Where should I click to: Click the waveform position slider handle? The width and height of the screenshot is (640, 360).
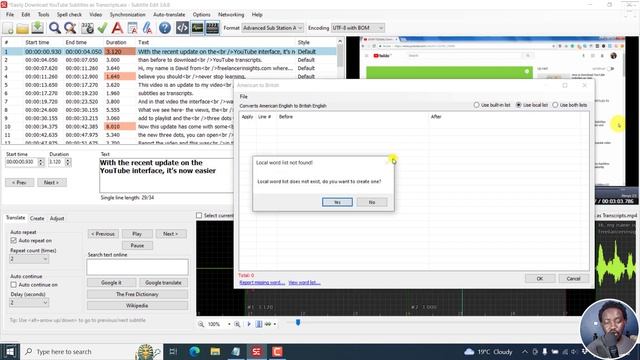pyautogui.click(x=298, y=322)
